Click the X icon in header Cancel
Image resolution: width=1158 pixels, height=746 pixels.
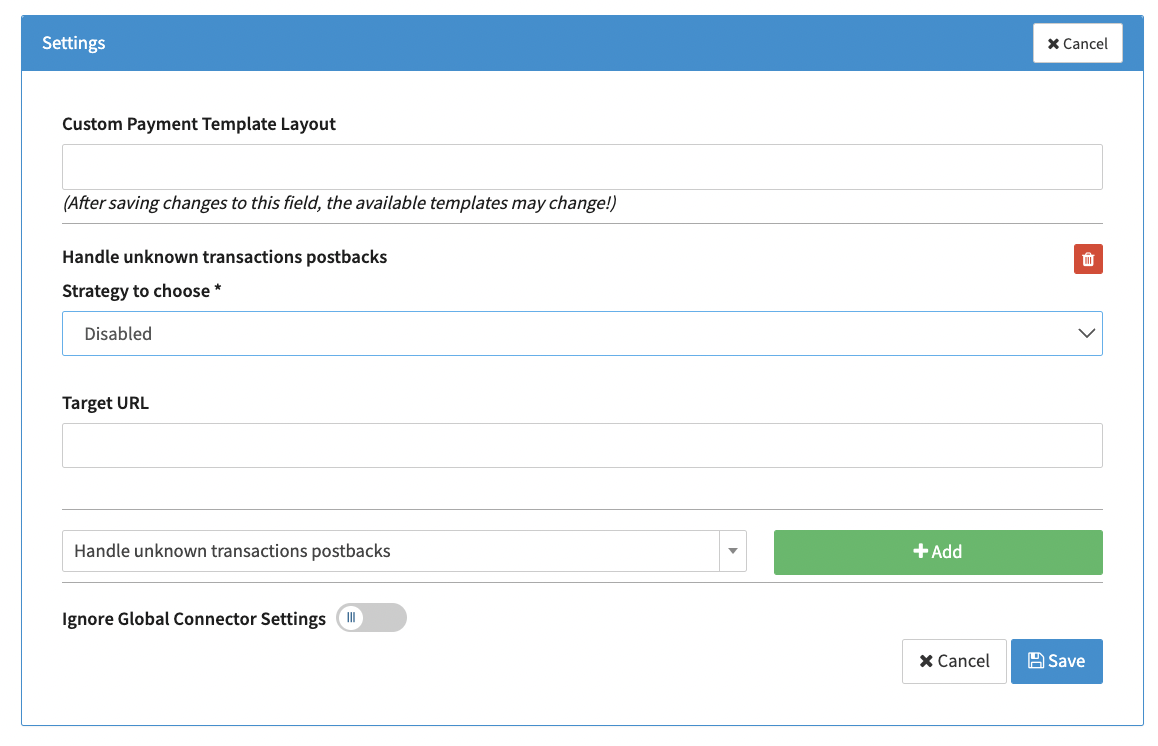(1053, 44)
